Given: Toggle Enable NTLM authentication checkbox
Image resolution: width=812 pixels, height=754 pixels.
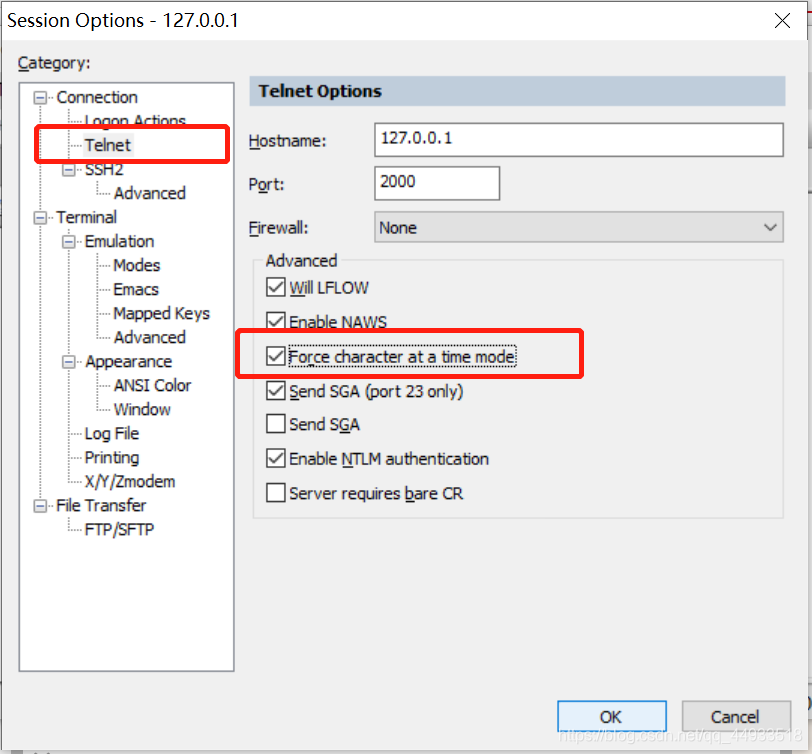Looking at the screenshot, I should coord(276,458).
